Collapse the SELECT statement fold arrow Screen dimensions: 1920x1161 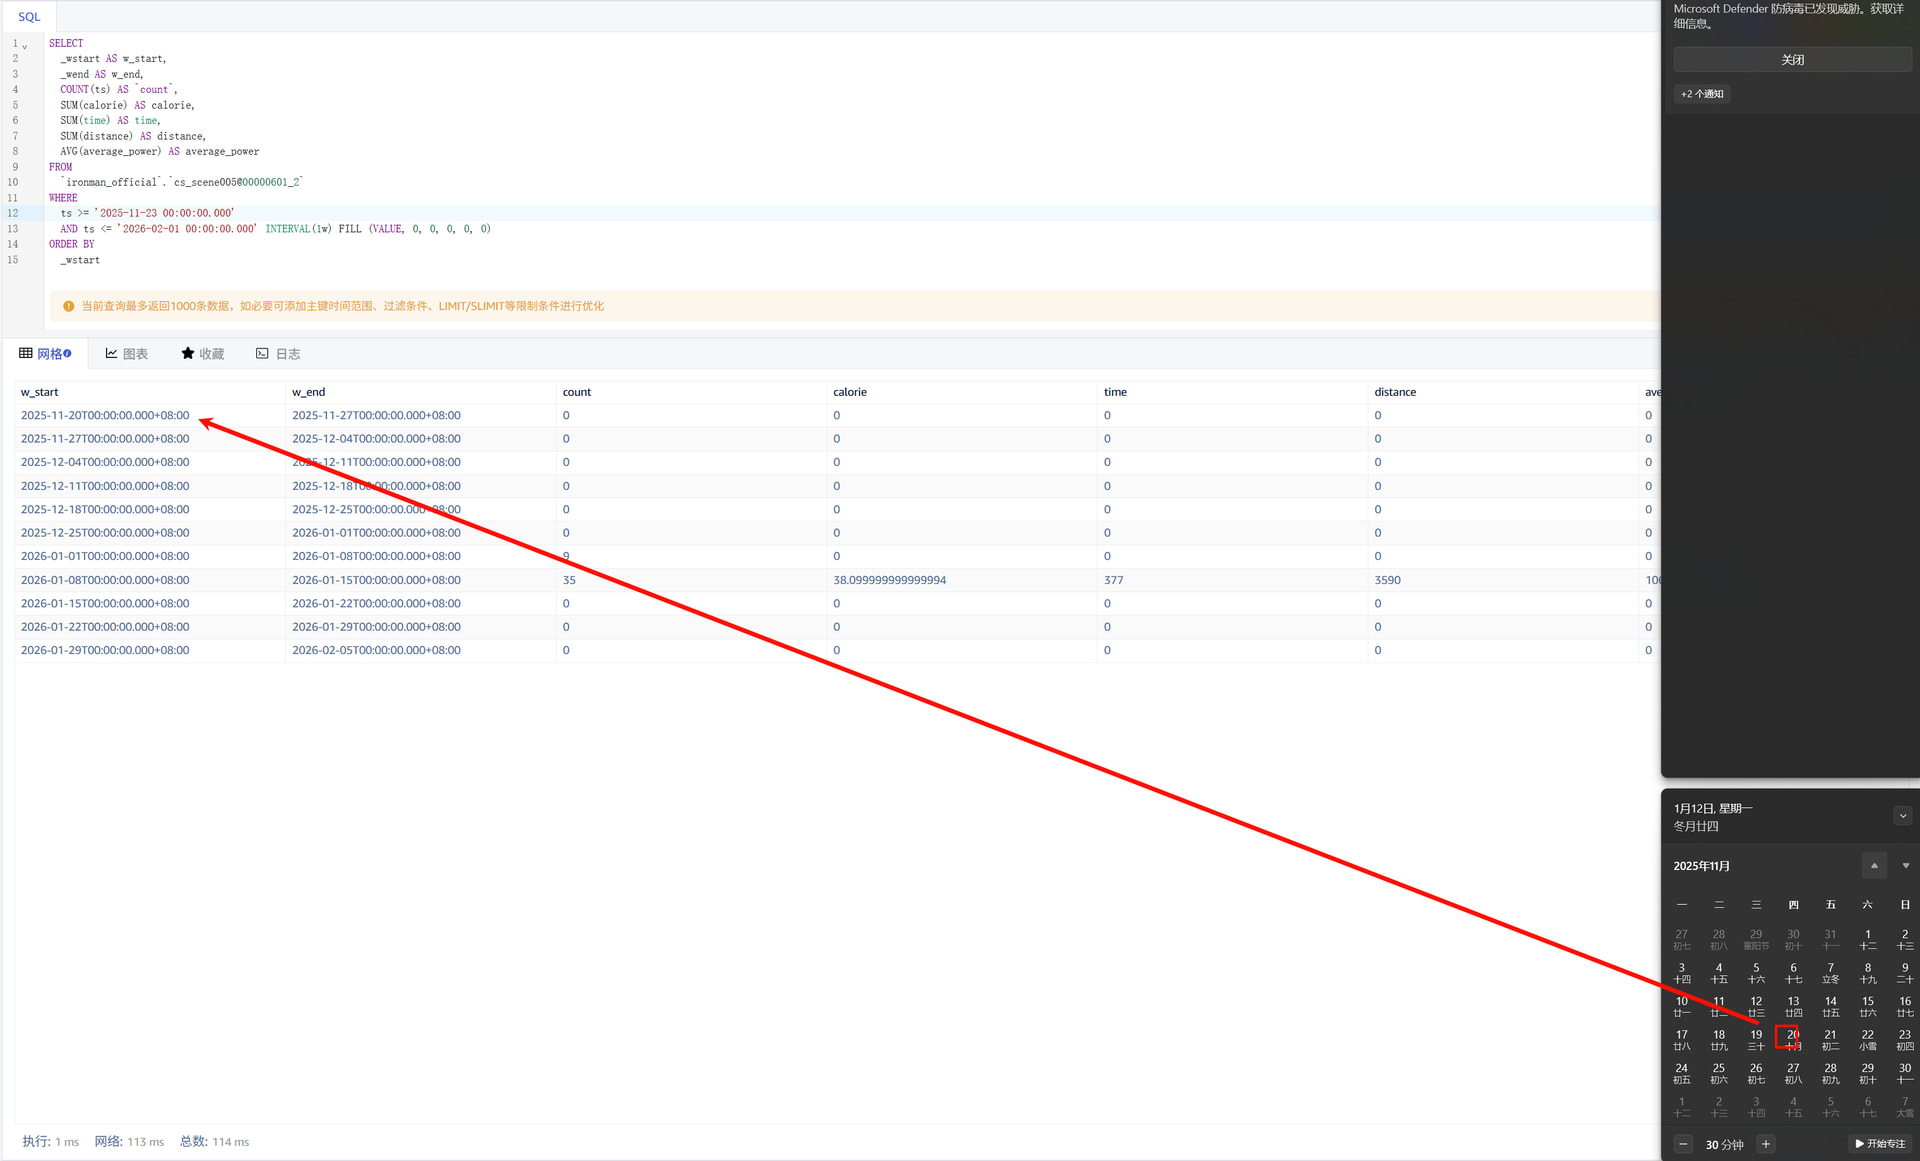coord(25,45)
